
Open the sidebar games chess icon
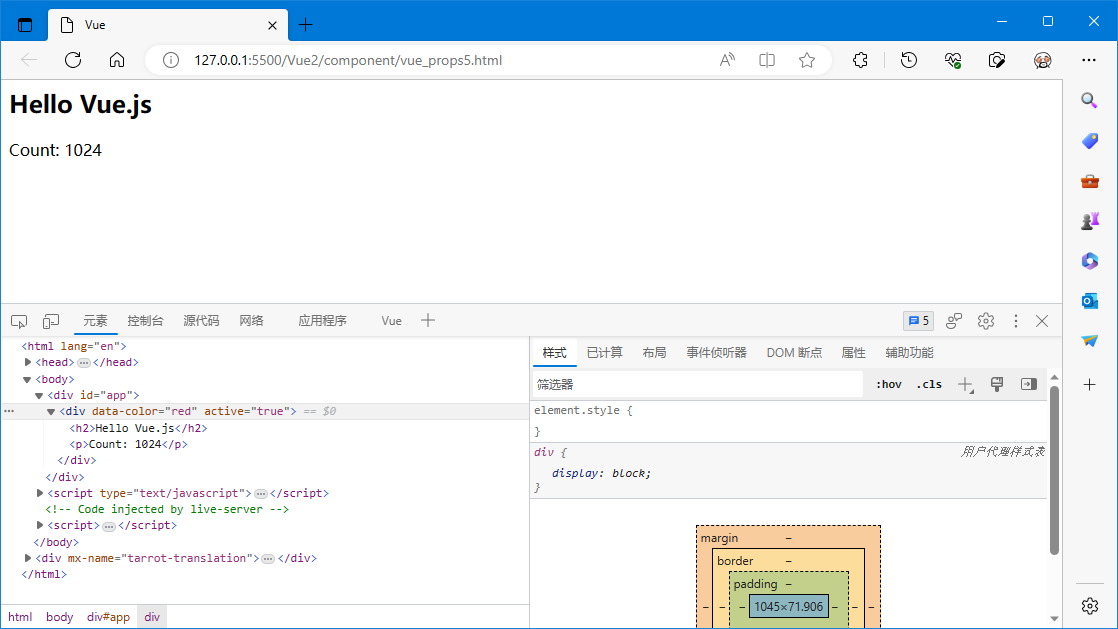(1089, 221)
